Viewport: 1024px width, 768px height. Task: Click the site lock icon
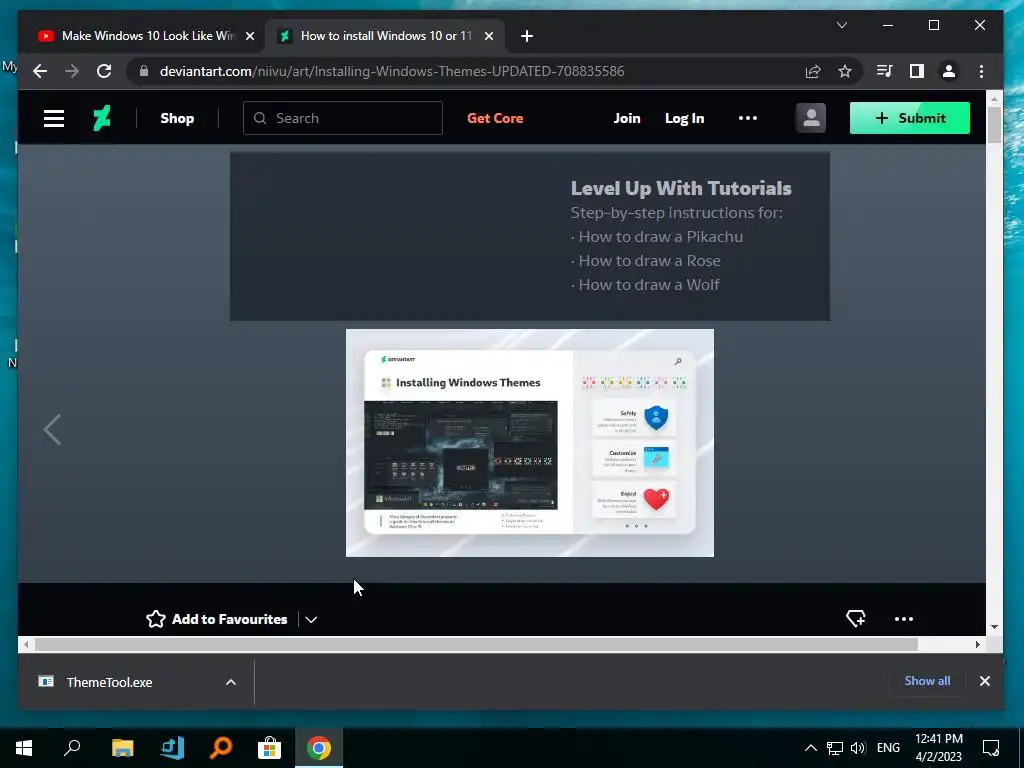[144, 71]
